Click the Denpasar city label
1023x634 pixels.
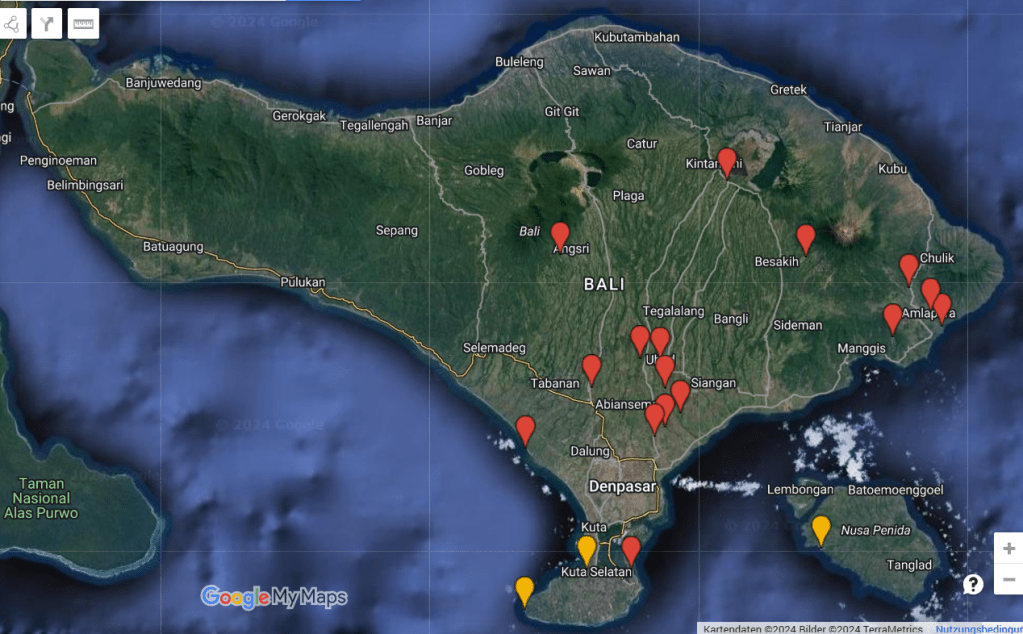[621, 487]
